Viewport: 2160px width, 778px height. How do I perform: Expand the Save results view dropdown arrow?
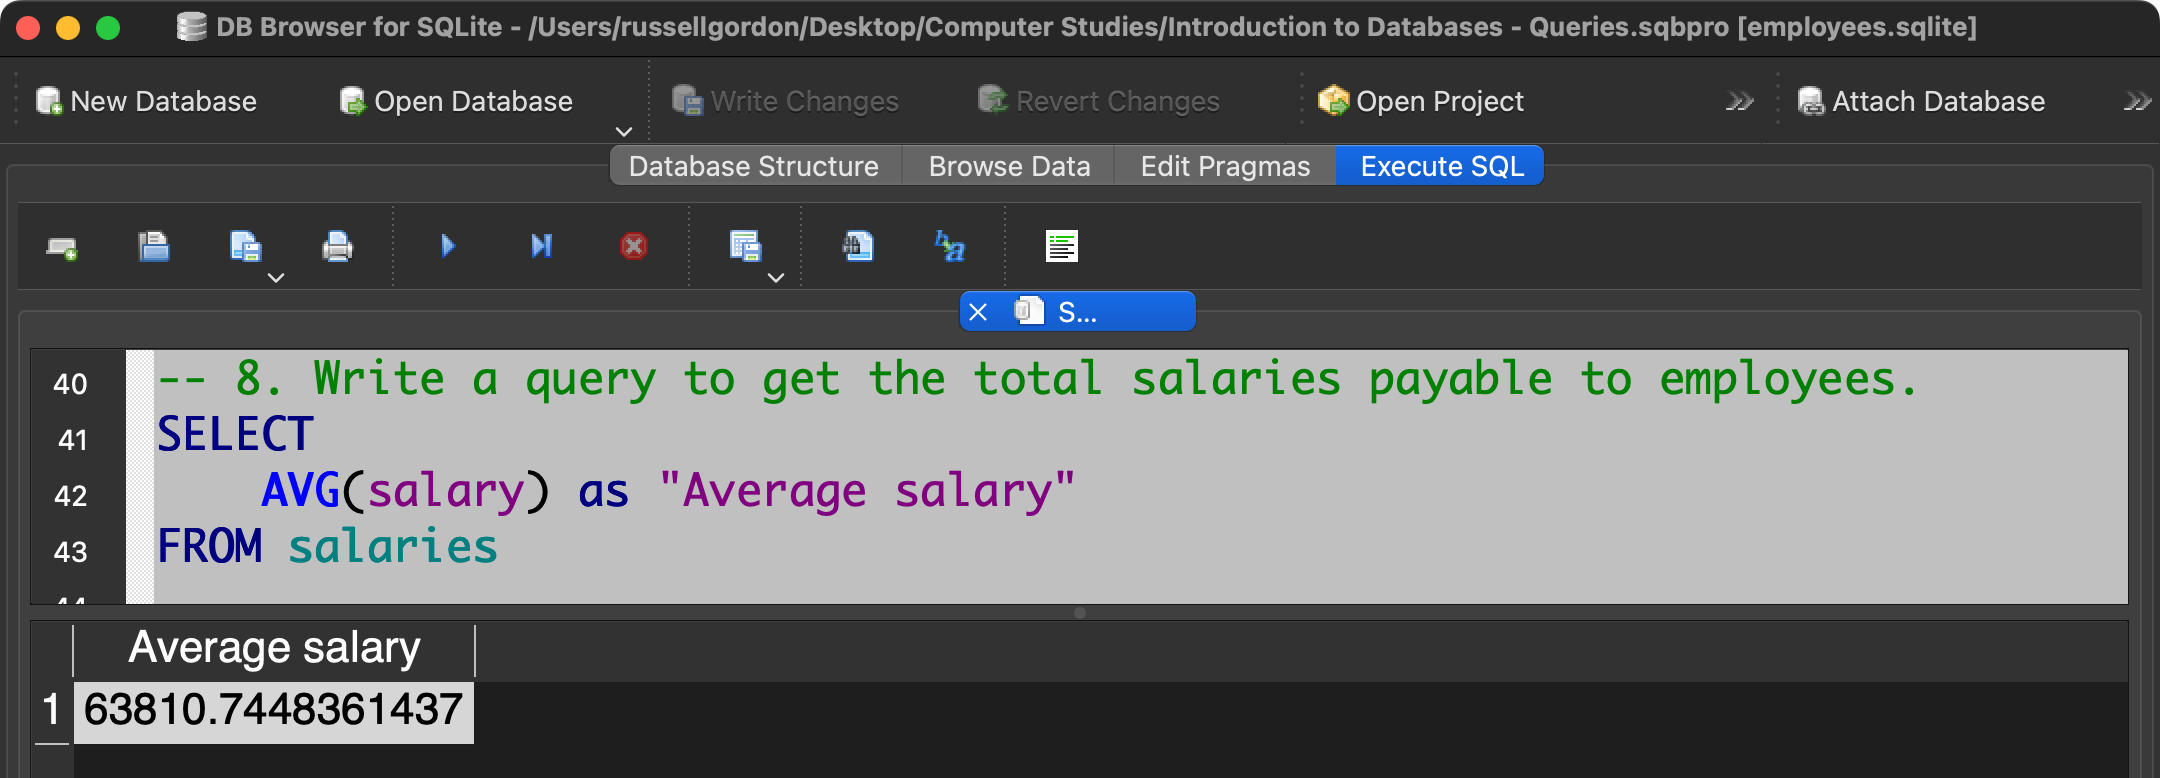pyautogui.click(x=776, y=278)
